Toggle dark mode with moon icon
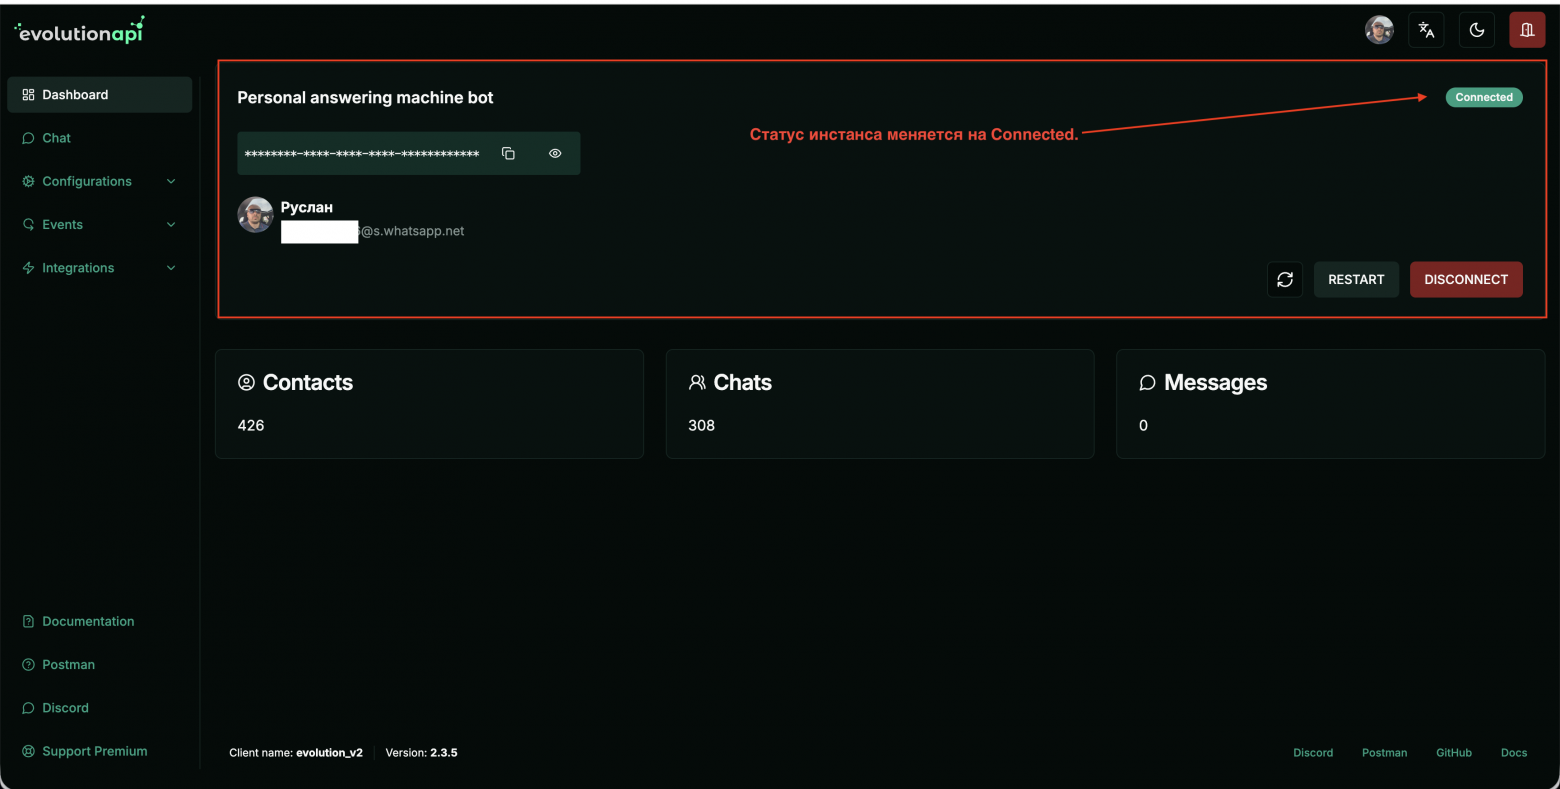 click(1477, 30)
